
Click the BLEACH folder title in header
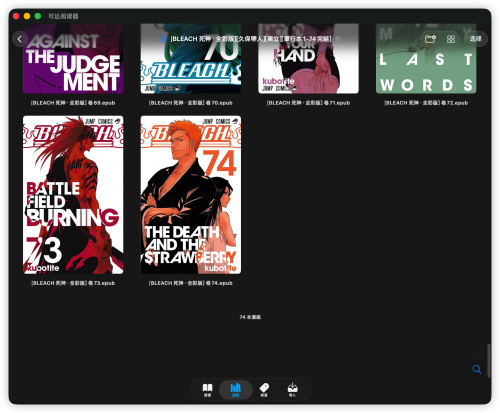250,39
